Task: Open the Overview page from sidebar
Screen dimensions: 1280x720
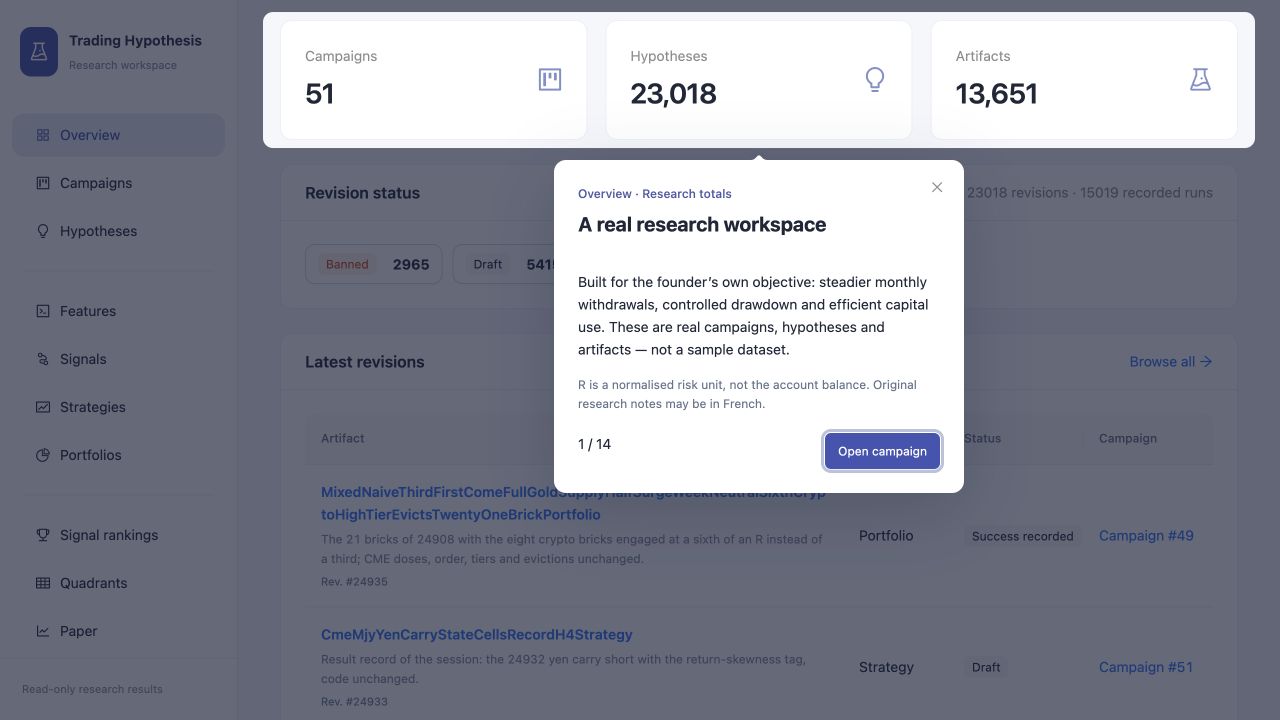Action: (x=118, y=135)
